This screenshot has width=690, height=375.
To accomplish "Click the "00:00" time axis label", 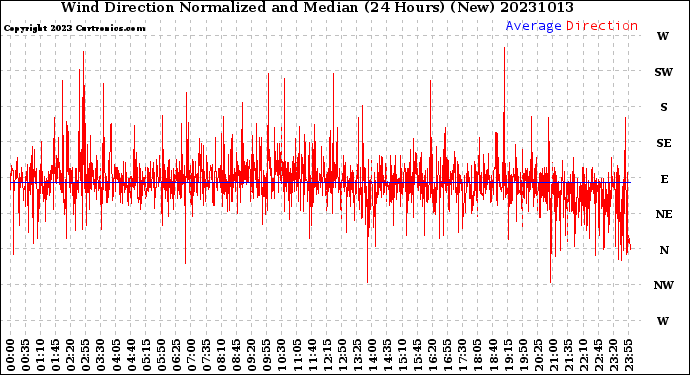I will coord(11,355).
